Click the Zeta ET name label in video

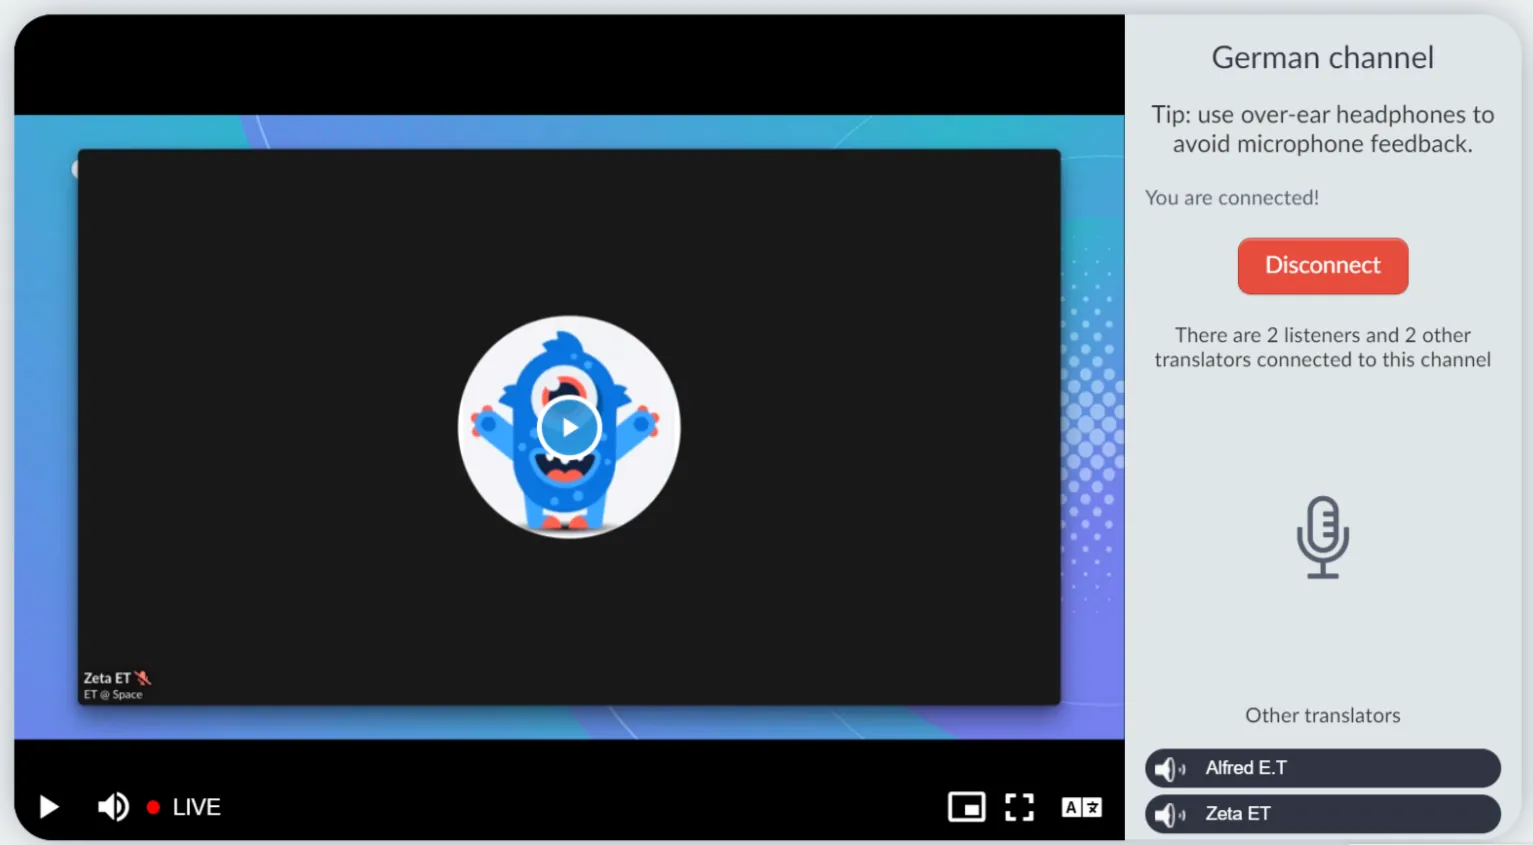(x=107, y=678)
